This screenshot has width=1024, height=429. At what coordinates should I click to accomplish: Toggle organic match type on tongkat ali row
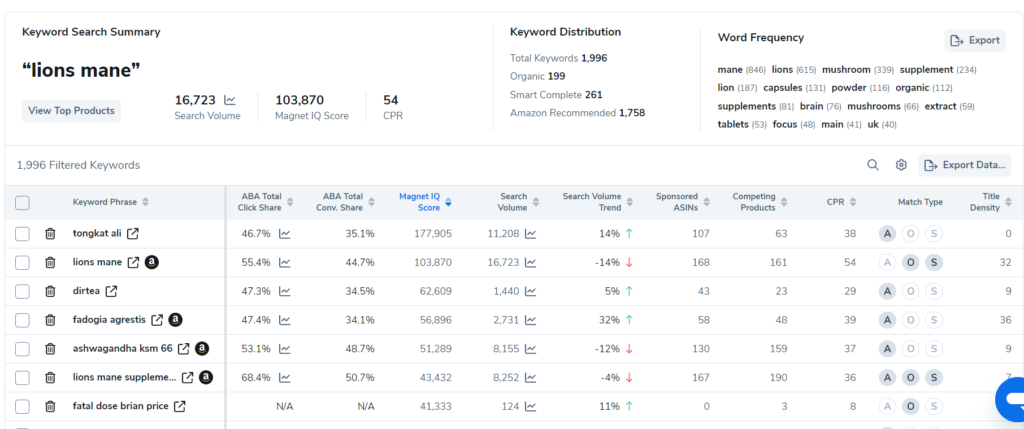click(910, 234)
